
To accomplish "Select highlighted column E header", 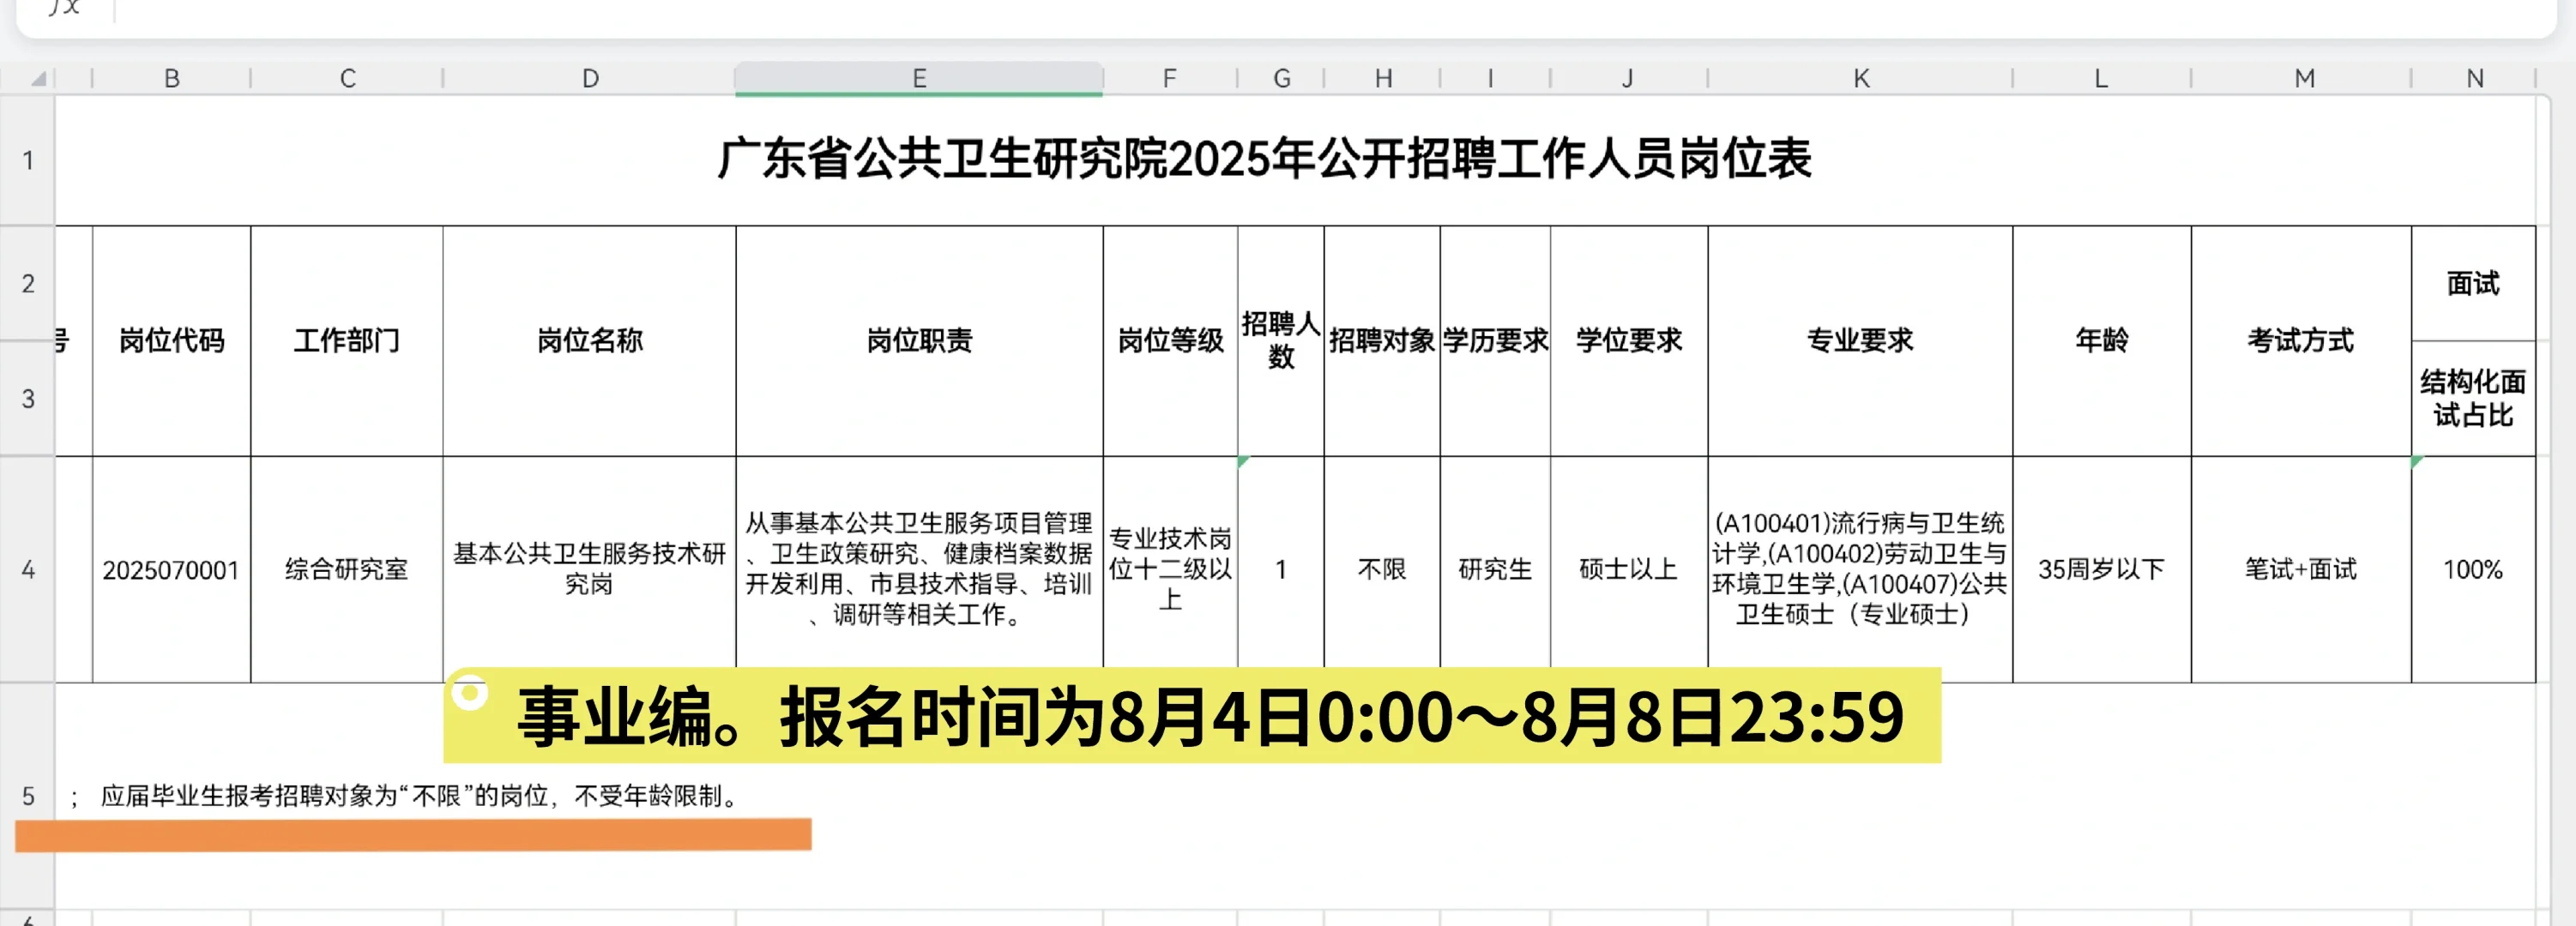I will point(919,78).
